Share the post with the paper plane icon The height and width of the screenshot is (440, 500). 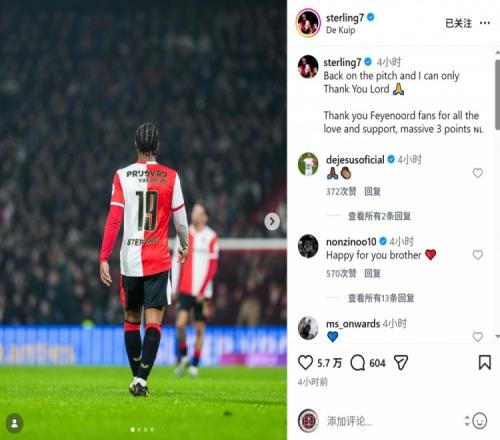(401, 363)
